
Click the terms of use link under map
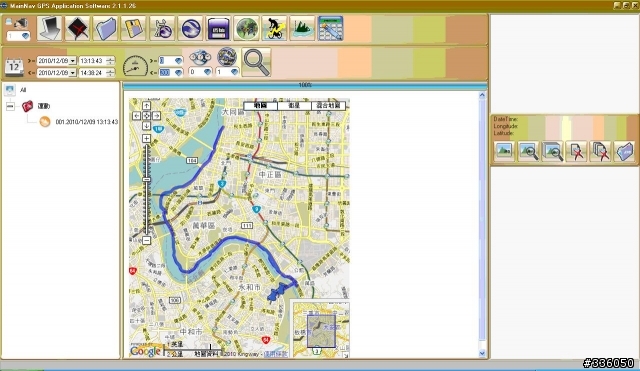pyautogui.click(x=276, y=354)
